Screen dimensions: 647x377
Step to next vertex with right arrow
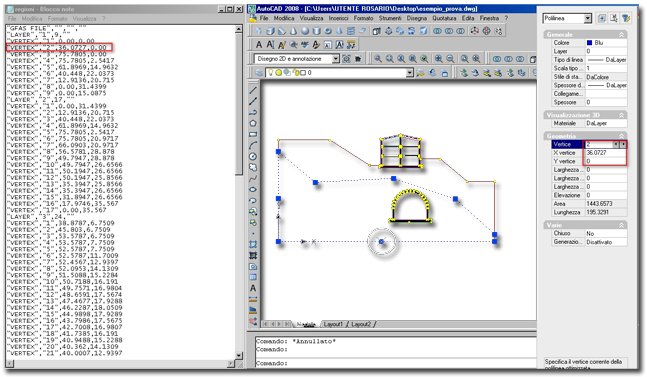coord(623,144)
